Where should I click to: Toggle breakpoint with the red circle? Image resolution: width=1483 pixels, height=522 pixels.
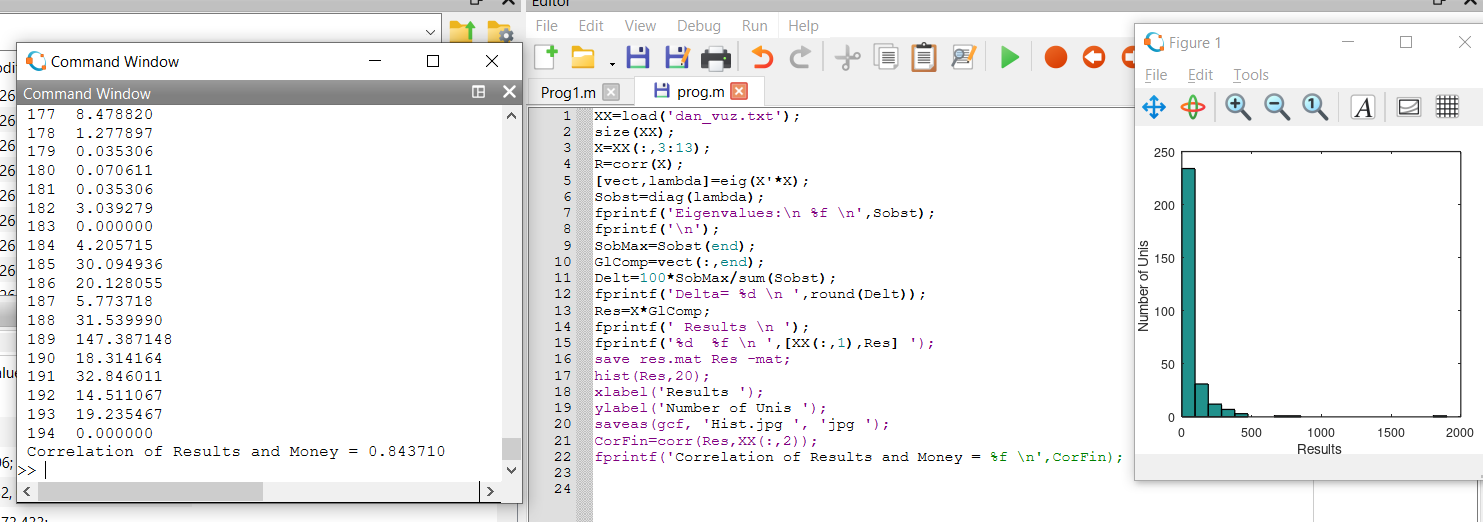coord(1056,58)
